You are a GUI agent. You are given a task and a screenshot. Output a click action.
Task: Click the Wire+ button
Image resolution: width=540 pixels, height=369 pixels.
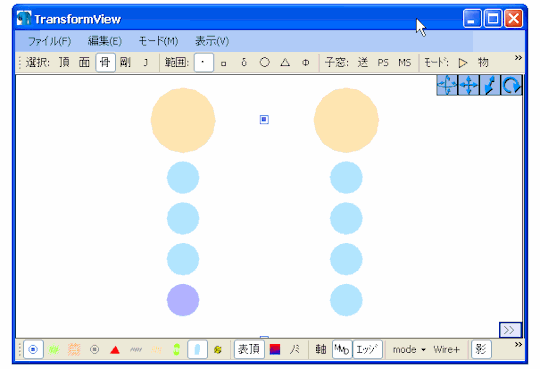click(447, 350)
